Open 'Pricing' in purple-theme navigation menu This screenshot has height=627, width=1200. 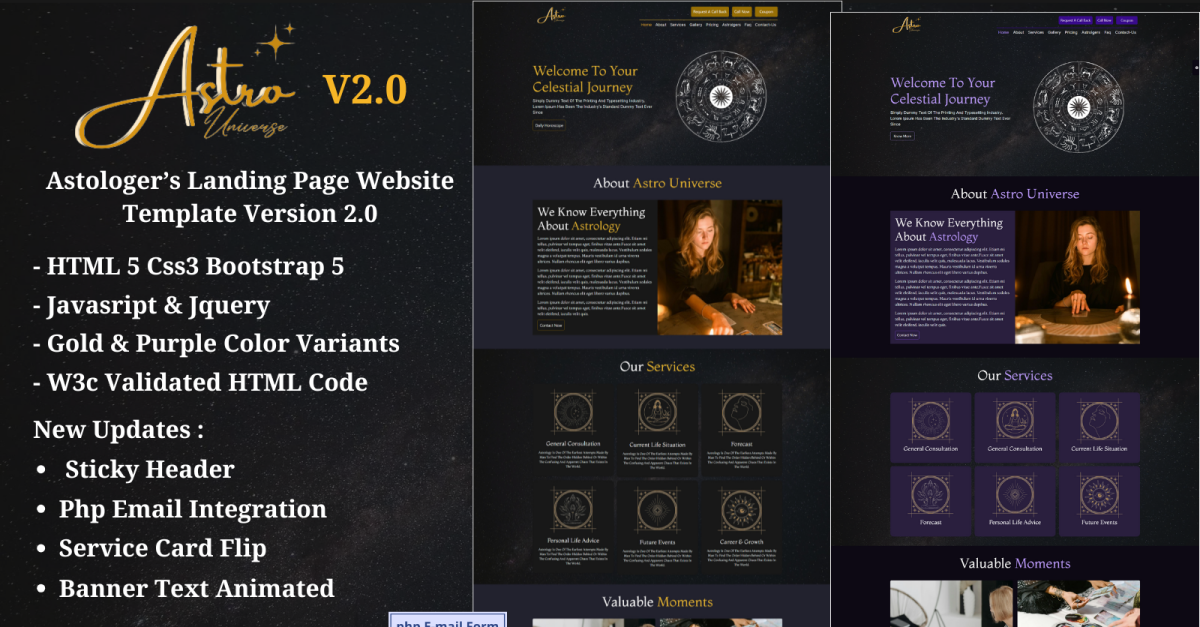[1071, 33]
